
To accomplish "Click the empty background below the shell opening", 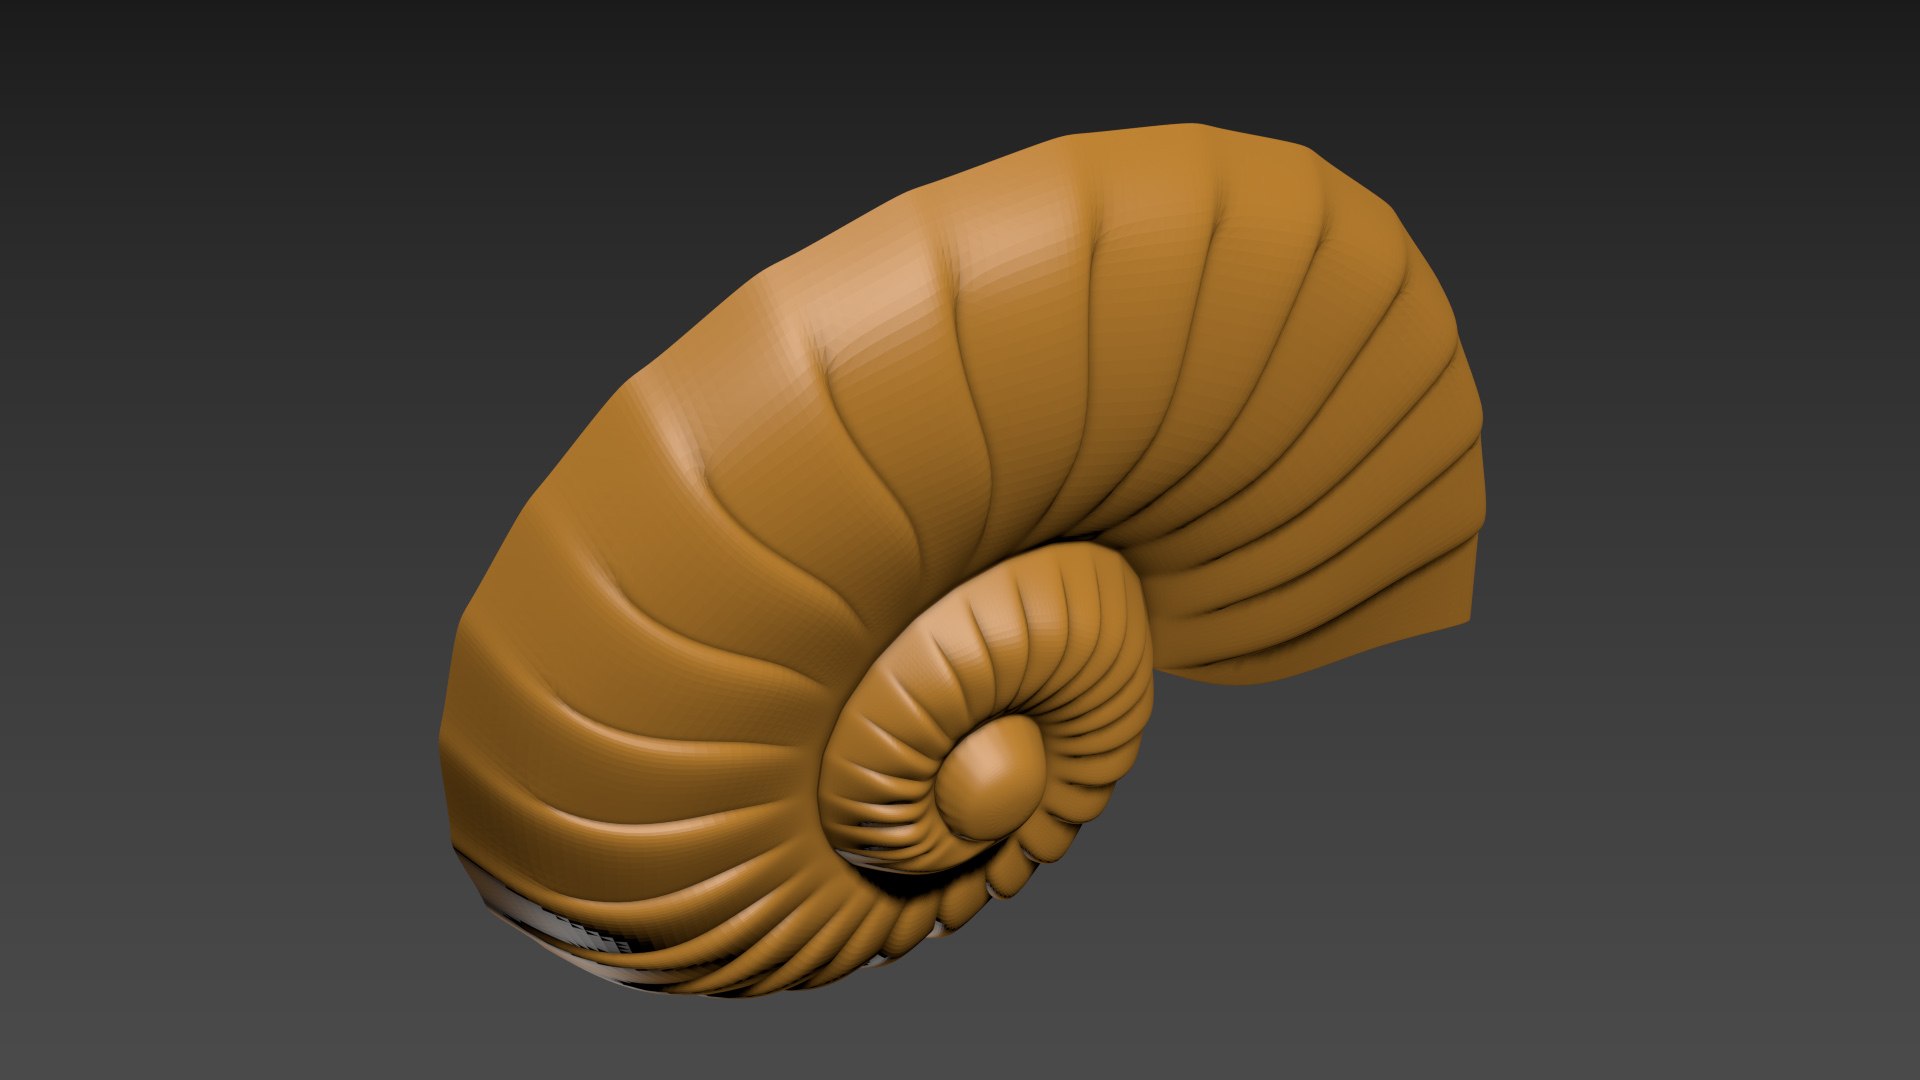I will [x=1400, y=850].
